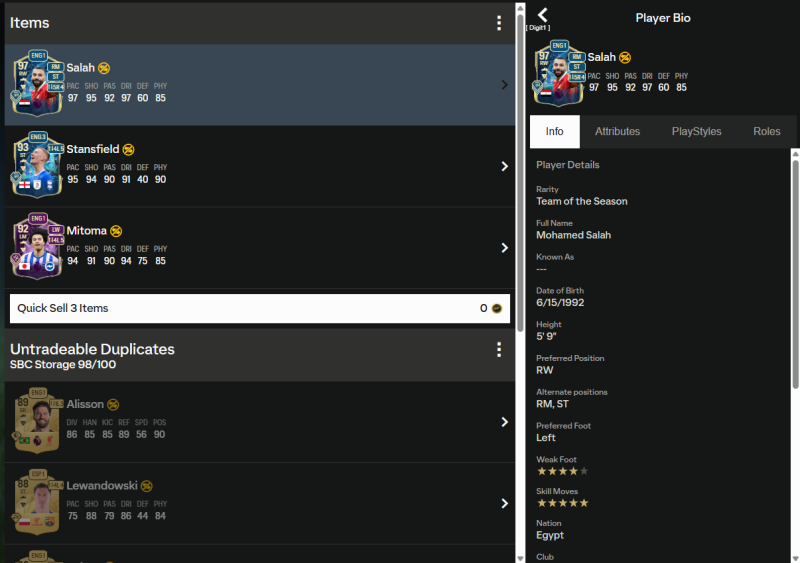
Task: Click items list scroll up arrow
Action: 520,7
